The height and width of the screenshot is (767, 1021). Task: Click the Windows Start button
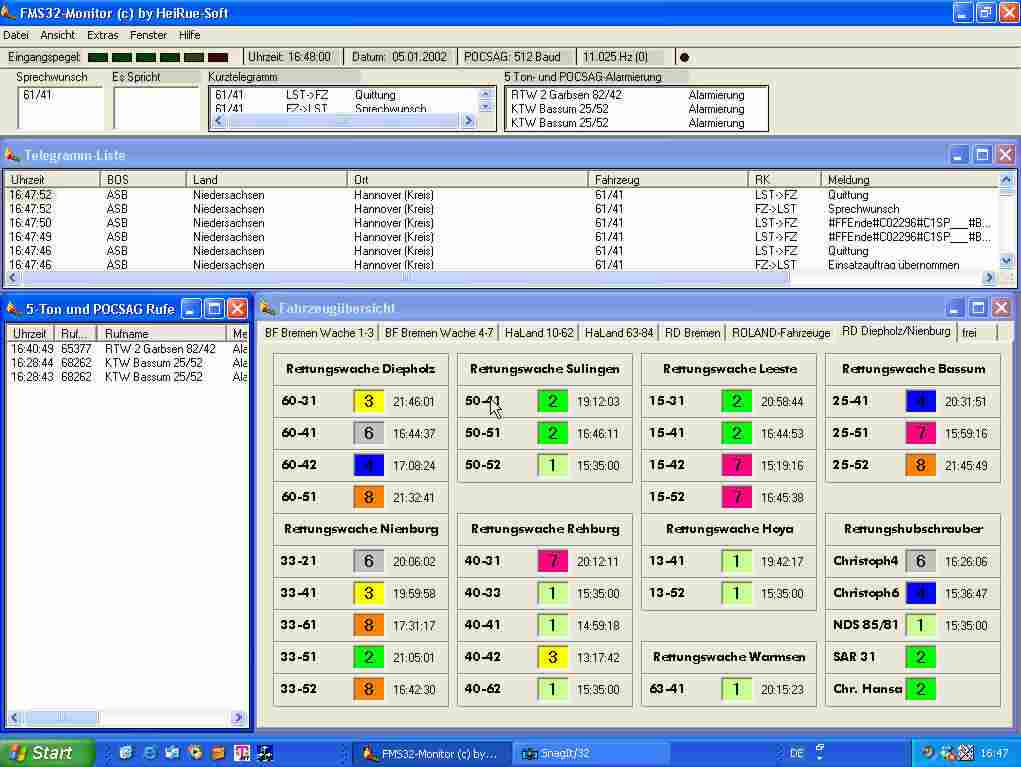47,753
